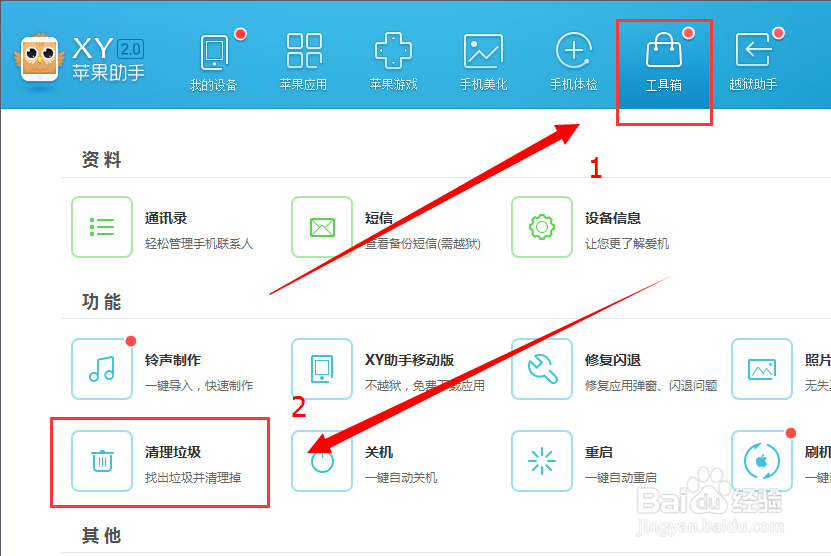Screen dimensions: 831x556
Task: Click the 轻松管理手机联系人 description
Action: point(199,244)
